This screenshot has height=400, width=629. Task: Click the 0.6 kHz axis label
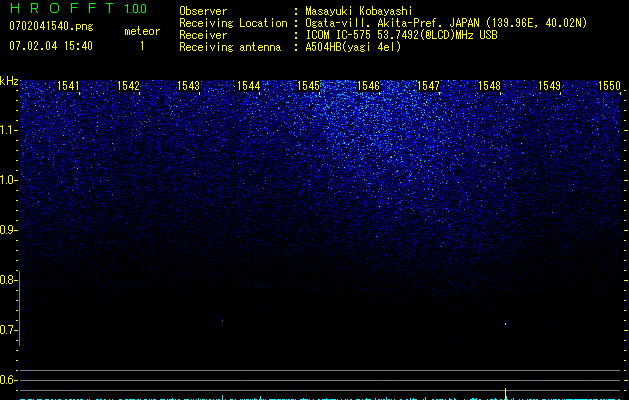(x=7, y=380)
